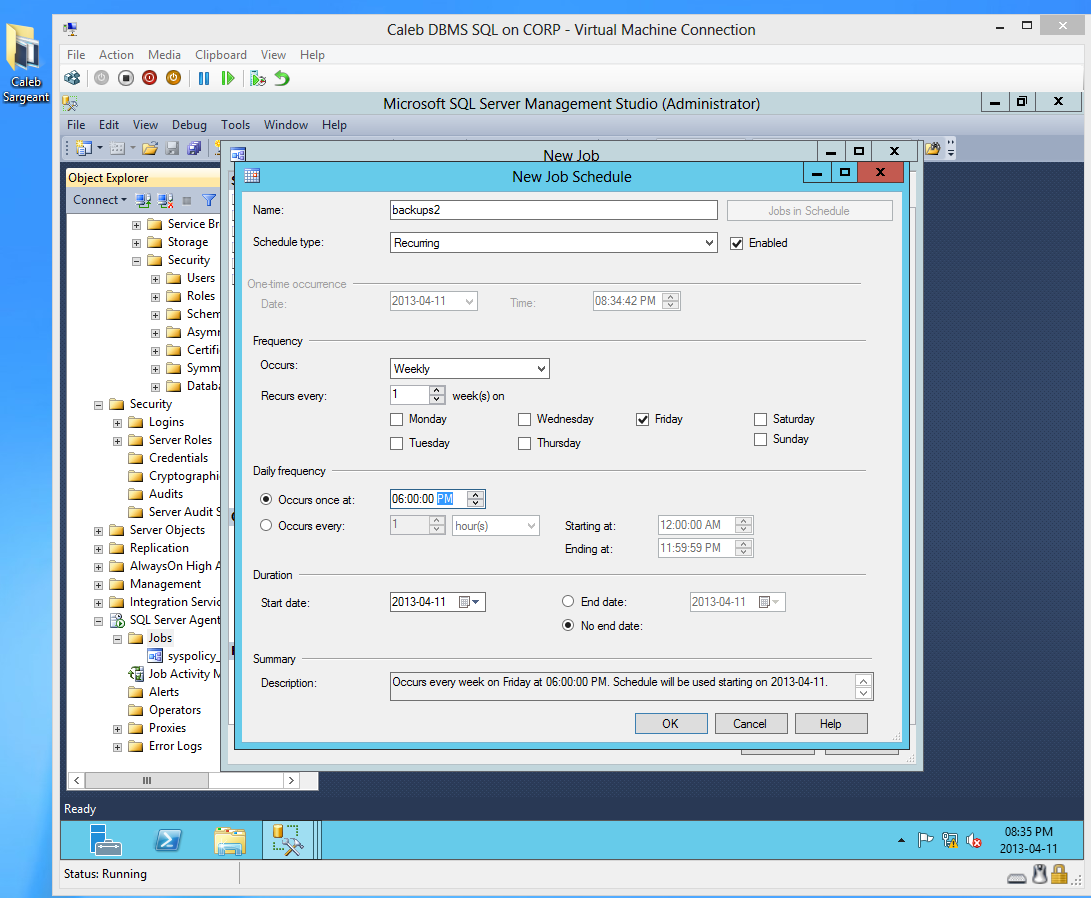
Task: Select the End date radio button
Action: coord(568,601)
